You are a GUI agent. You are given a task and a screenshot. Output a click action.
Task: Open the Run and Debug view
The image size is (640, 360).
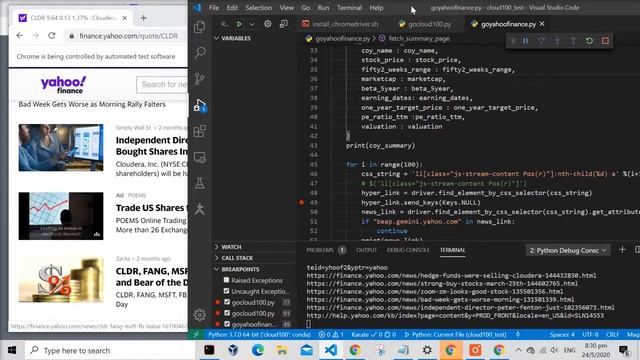[200, 105]
